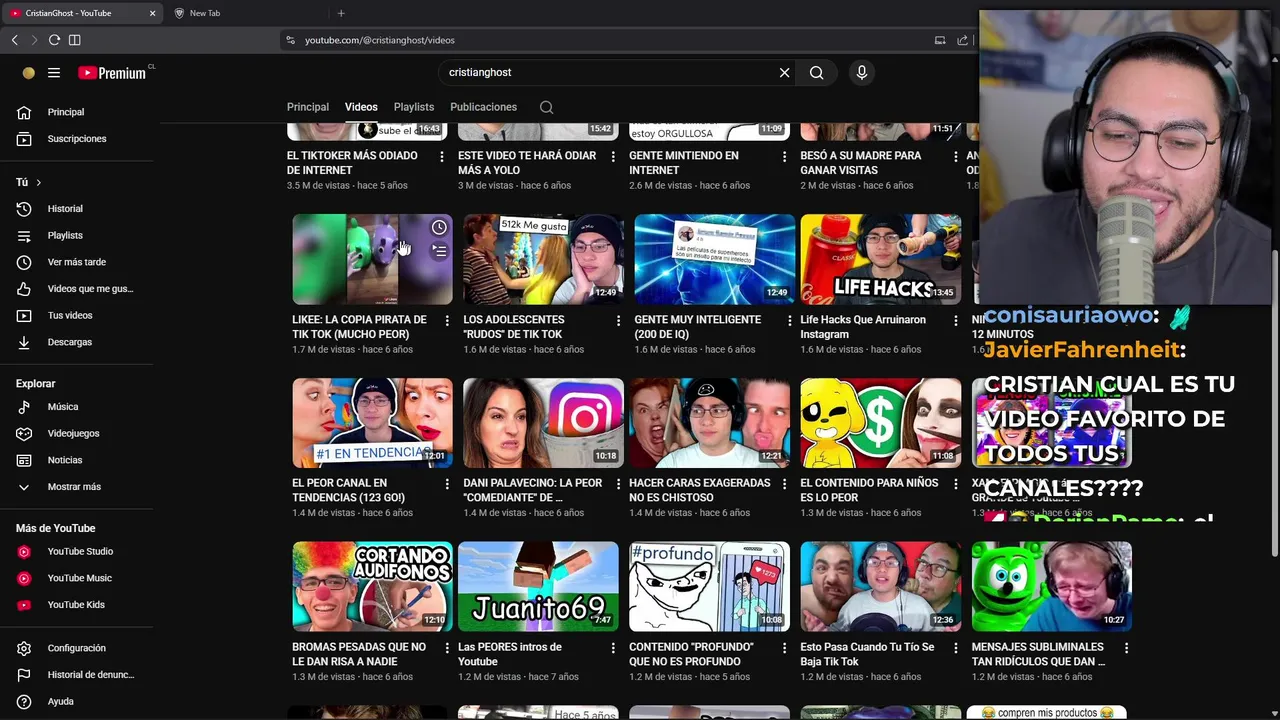Click Life Hacks thumbnail image
1280x720 pixels.
click(881, 259)
